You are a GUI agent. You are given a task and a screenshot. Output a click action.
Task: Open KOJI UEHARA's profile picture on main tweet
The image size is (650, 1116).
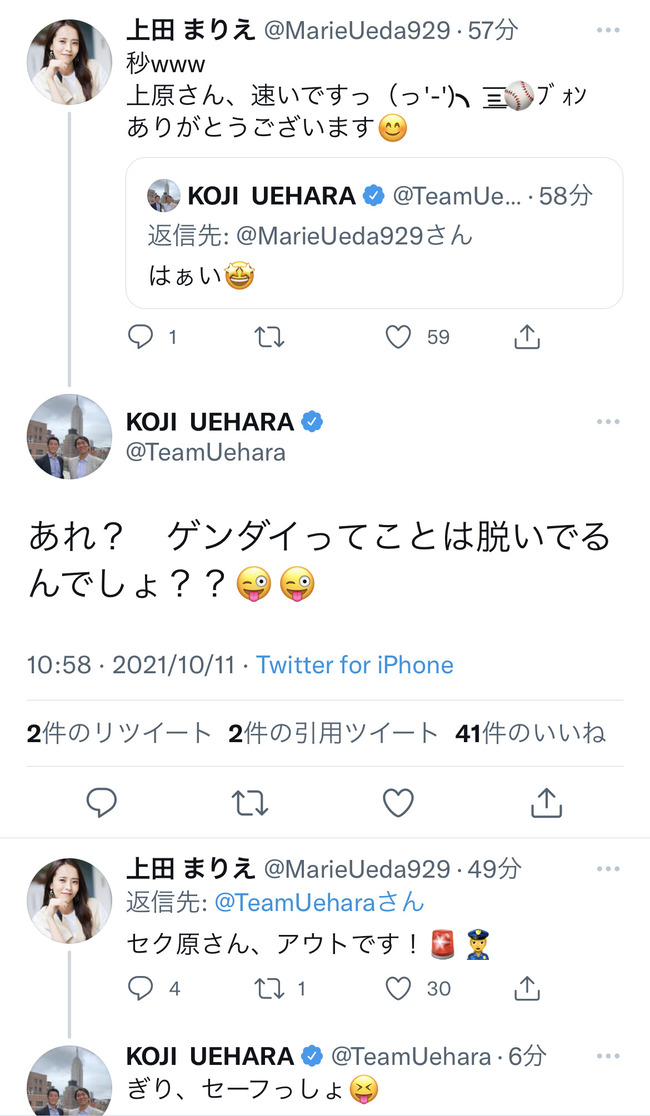pyautogui.click(x=69, y=436)
